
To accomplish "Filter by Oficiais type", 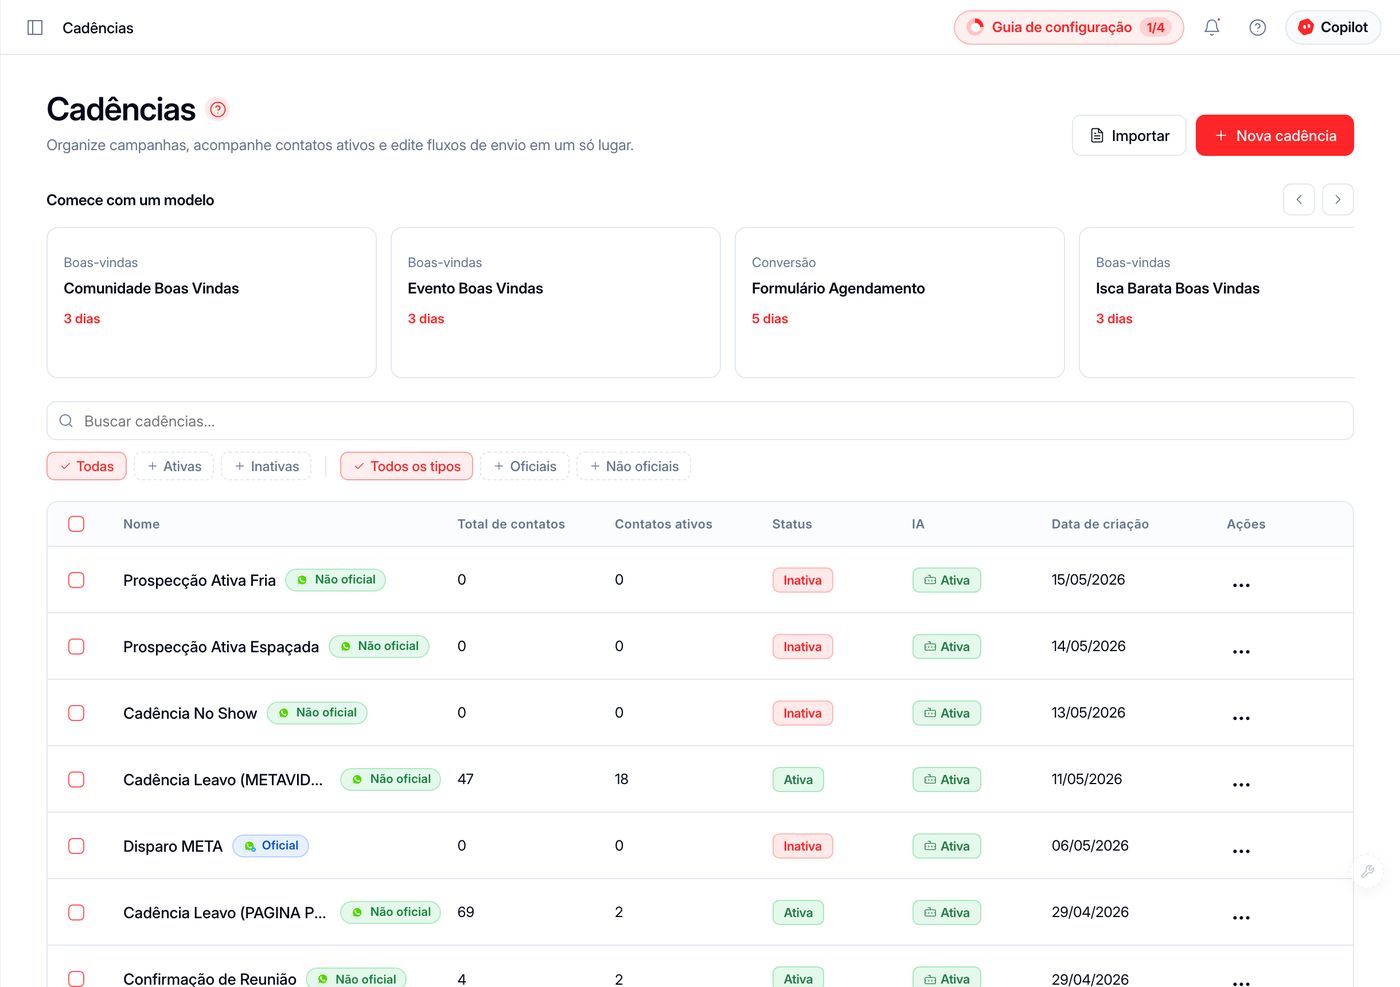I will [525, 466].
